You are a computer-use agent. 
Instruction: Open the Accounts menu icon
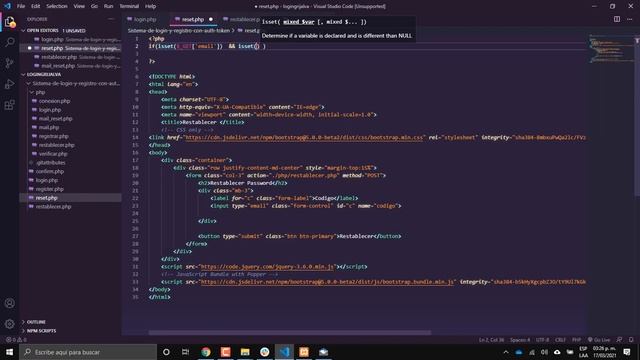10,303
